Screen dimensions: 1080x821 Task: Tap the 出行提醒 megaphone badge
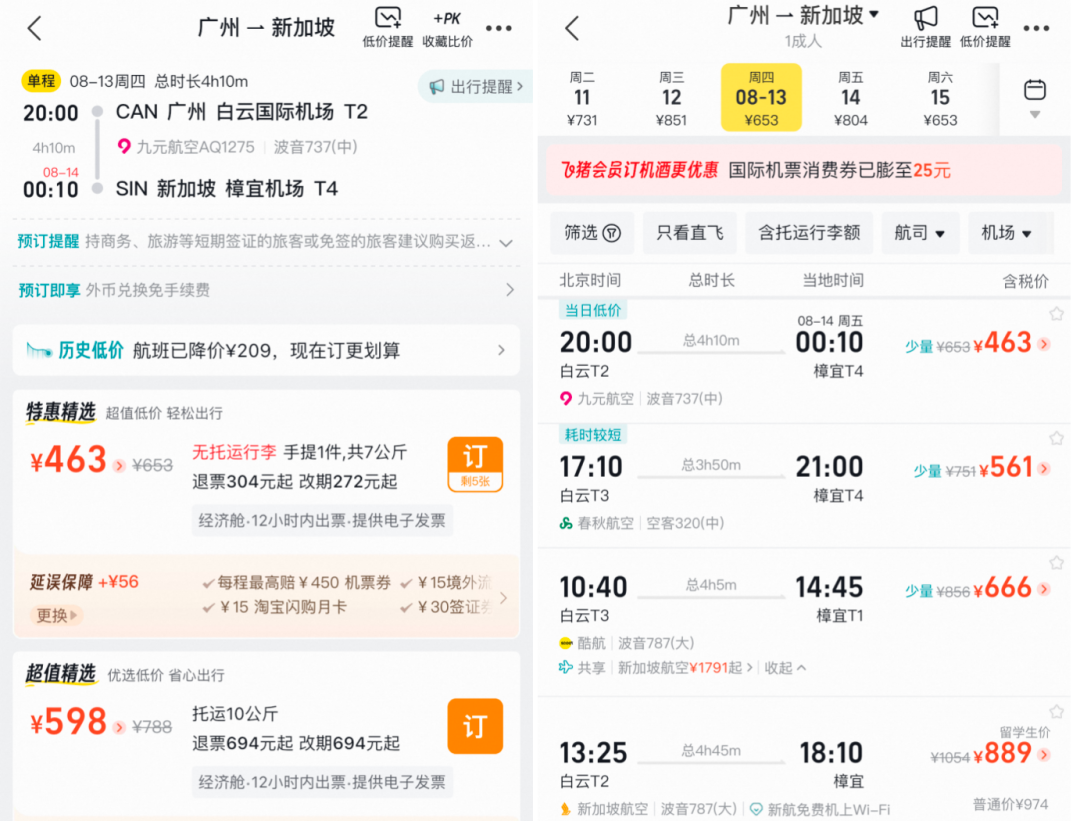(x=477, y=87)
